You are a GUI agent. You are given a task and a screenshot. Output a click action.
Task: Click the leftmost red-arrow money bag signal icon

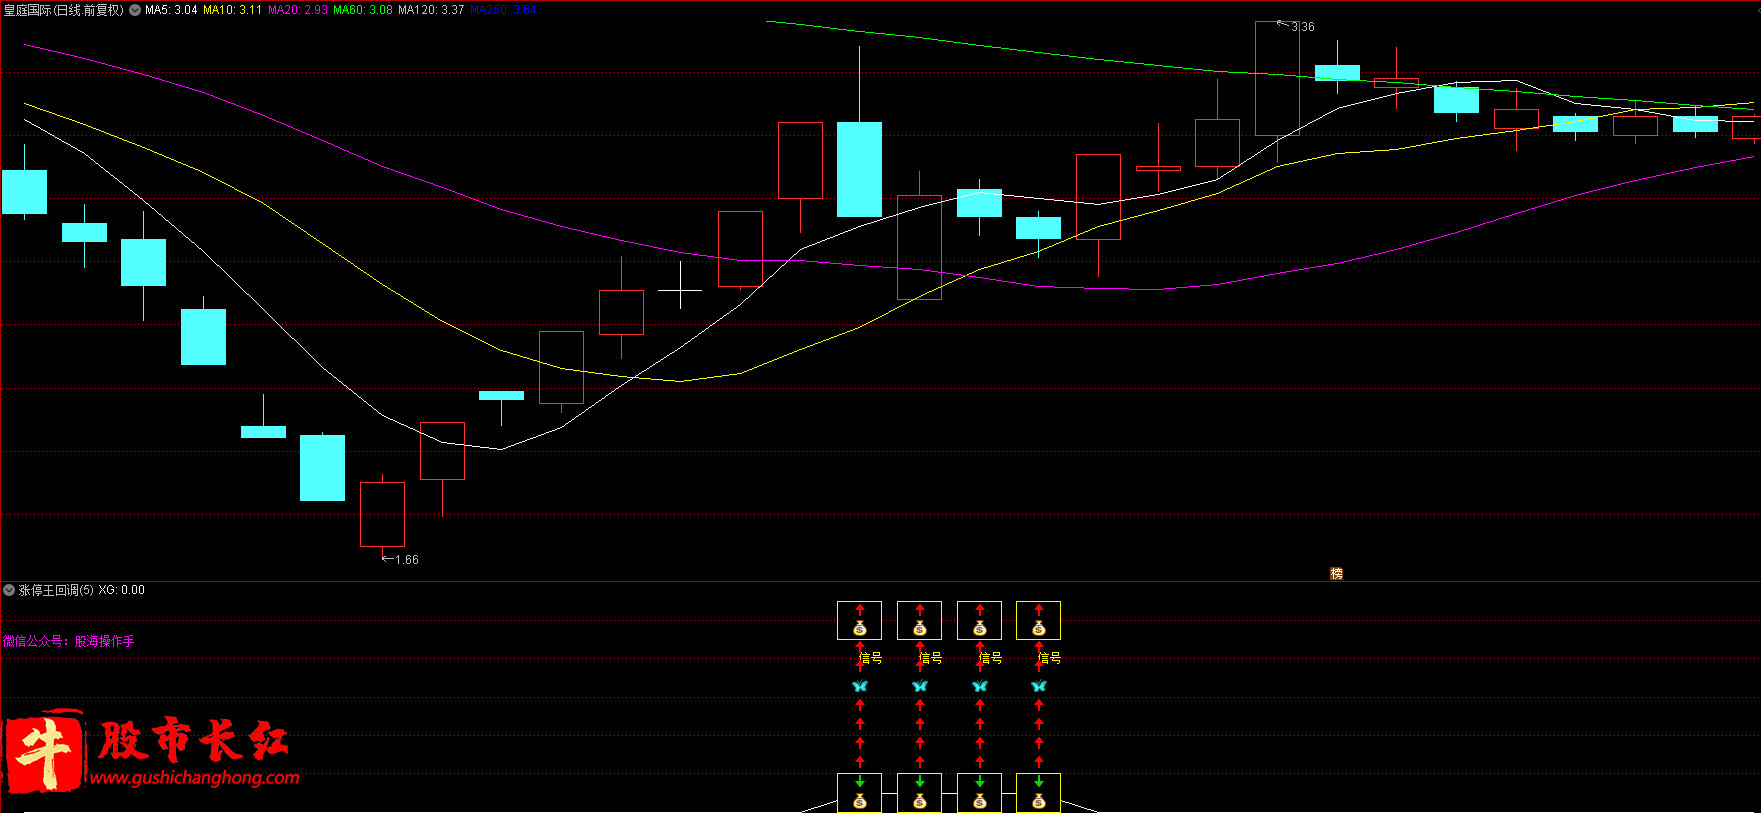859,620
